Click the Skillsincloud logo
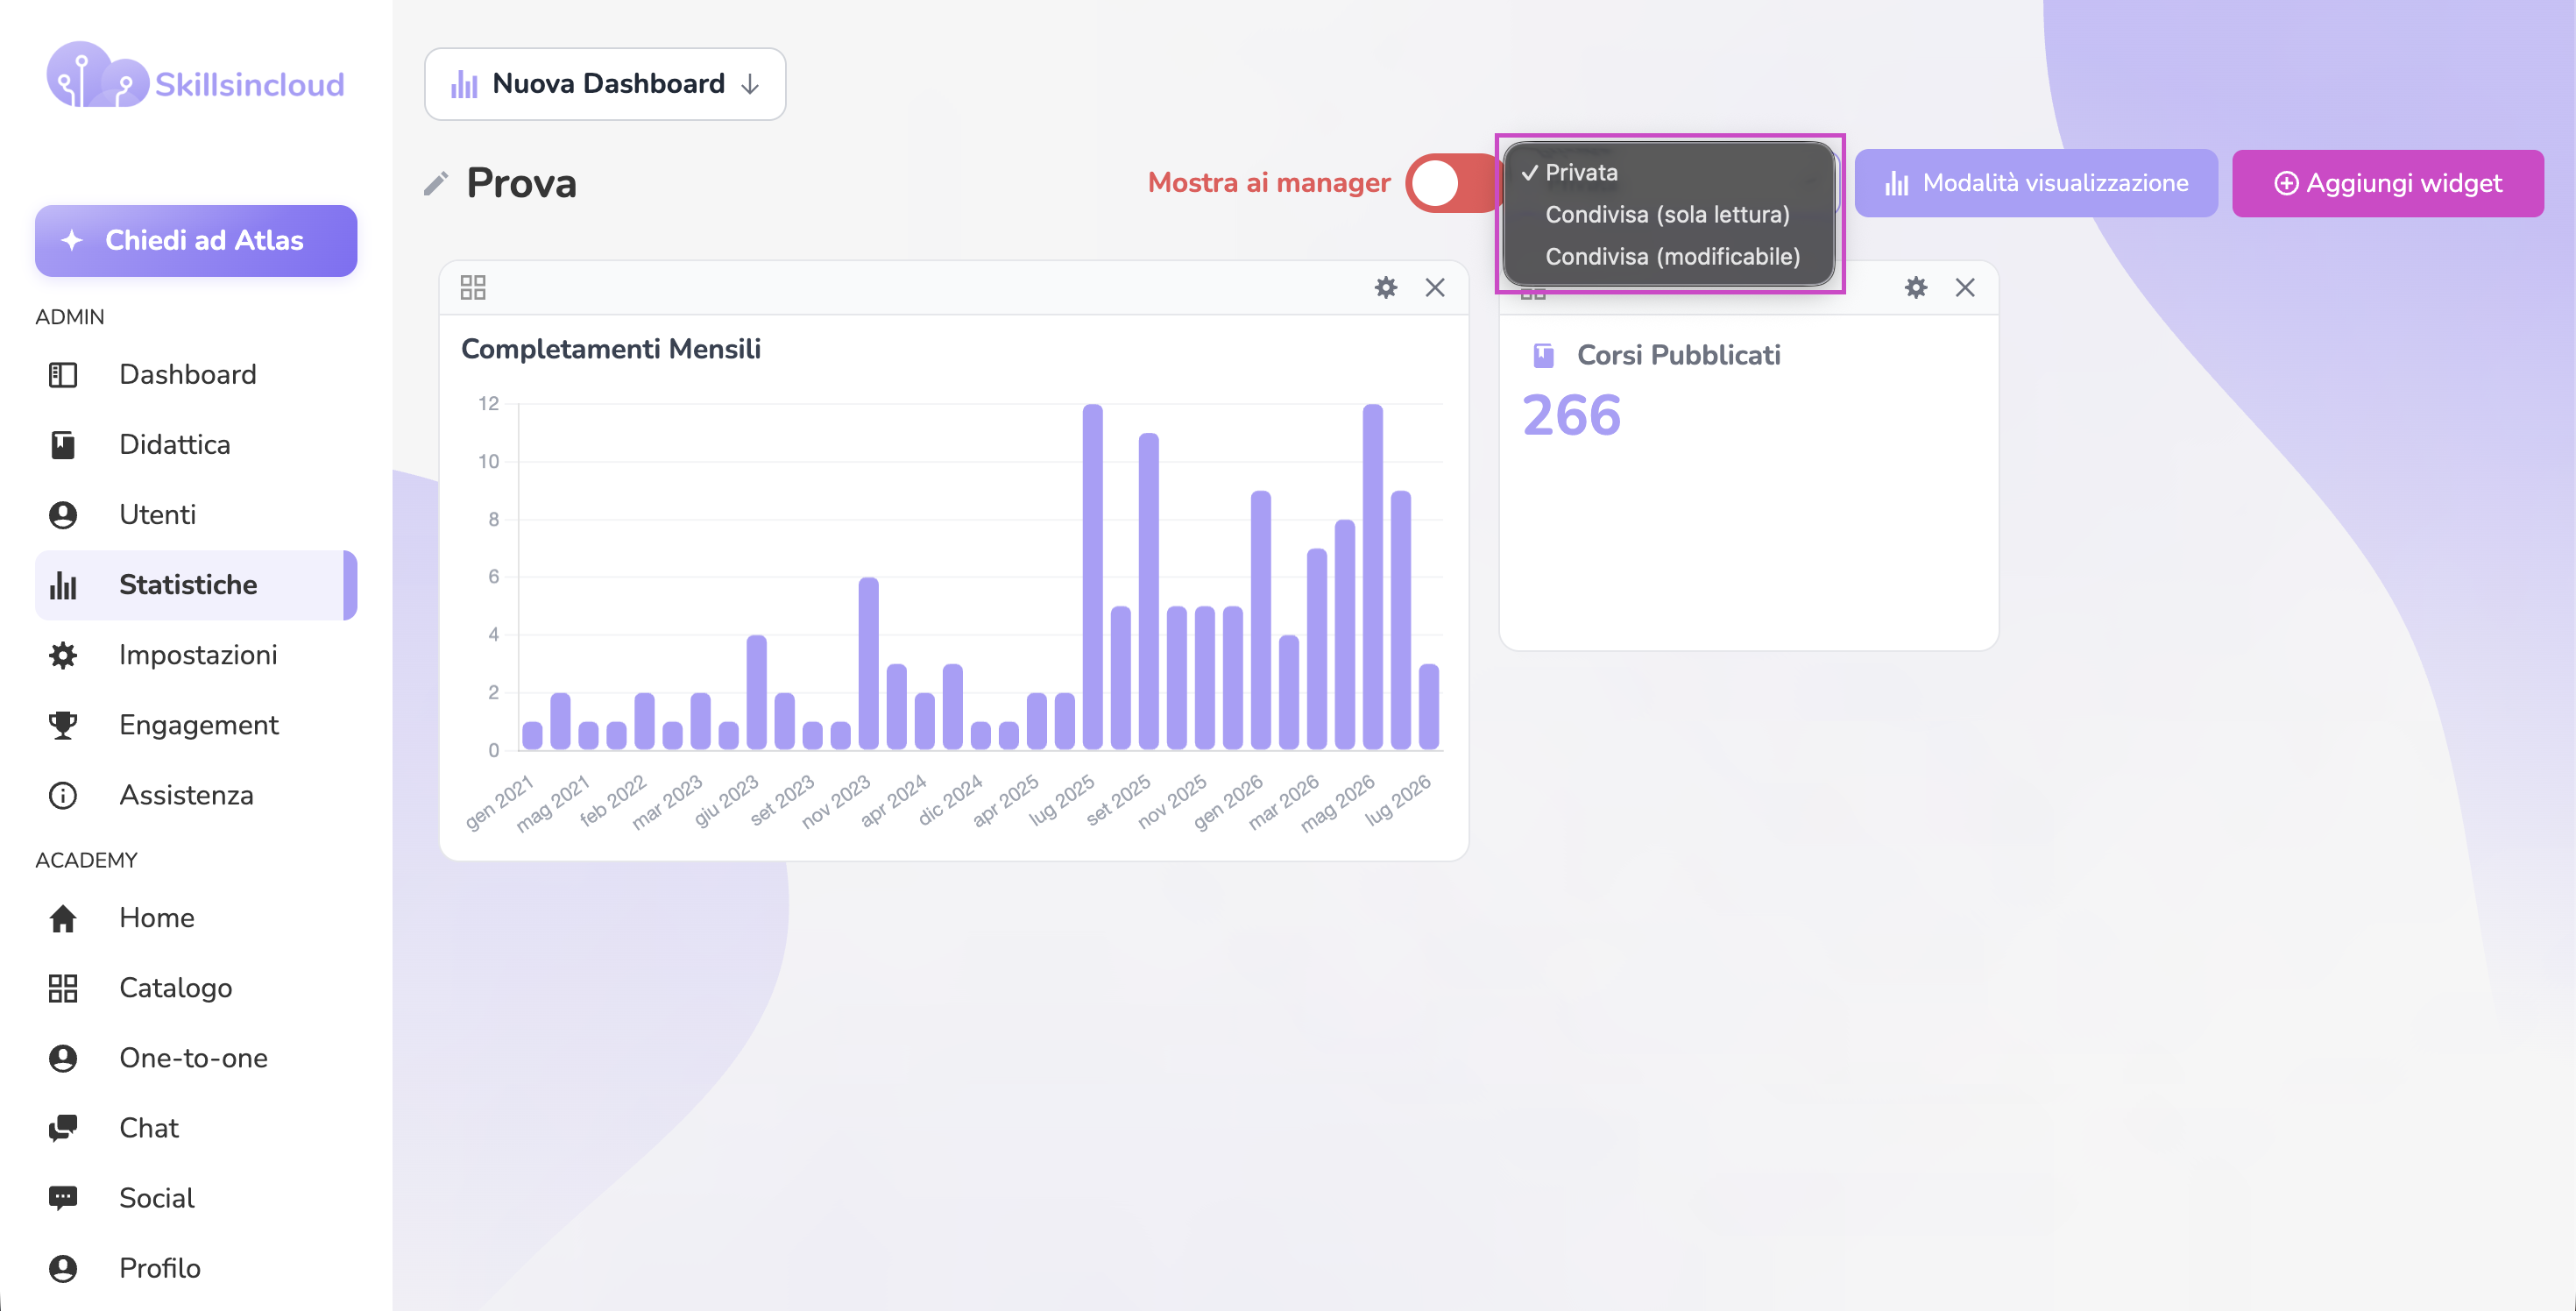2576x1311 pixels. tap(195, 77)
